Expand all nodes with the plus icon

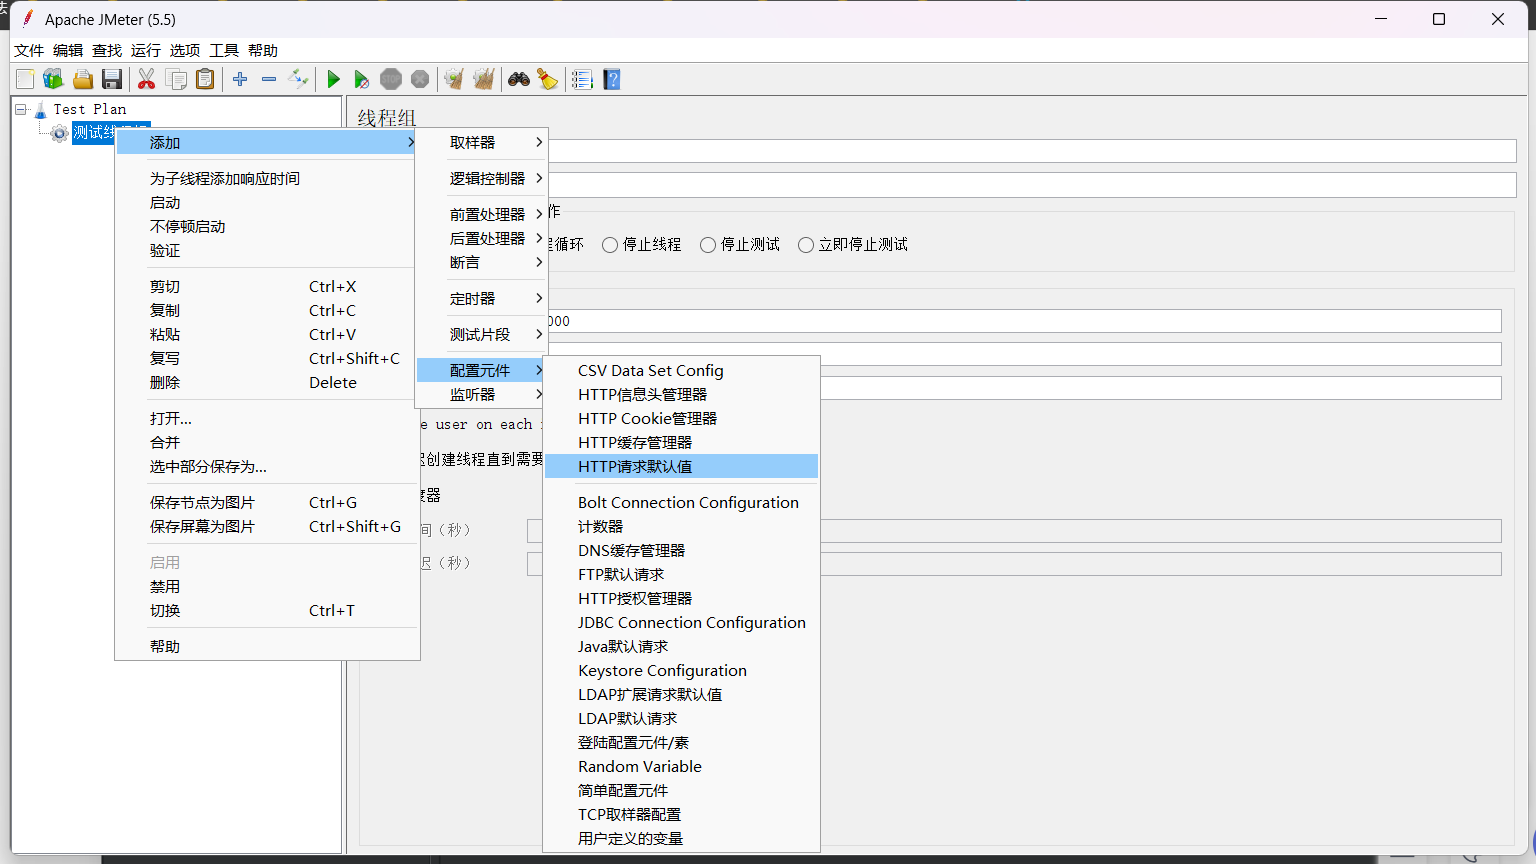click(240, 79)
